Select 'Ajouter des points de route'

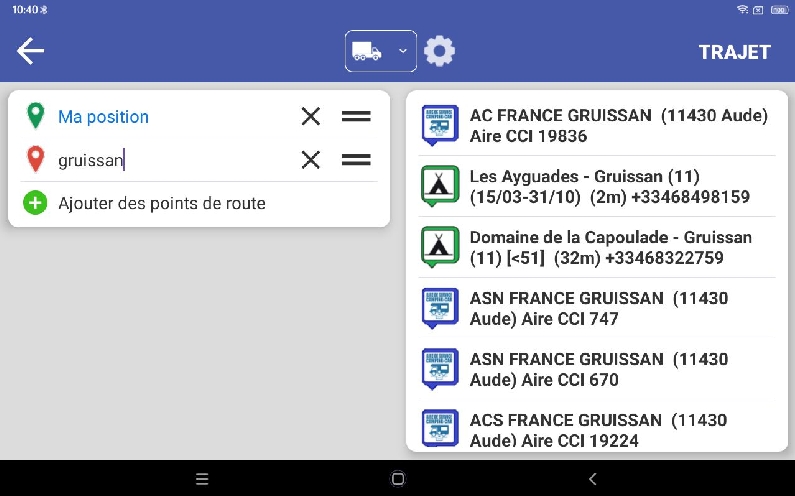(162, 203)
